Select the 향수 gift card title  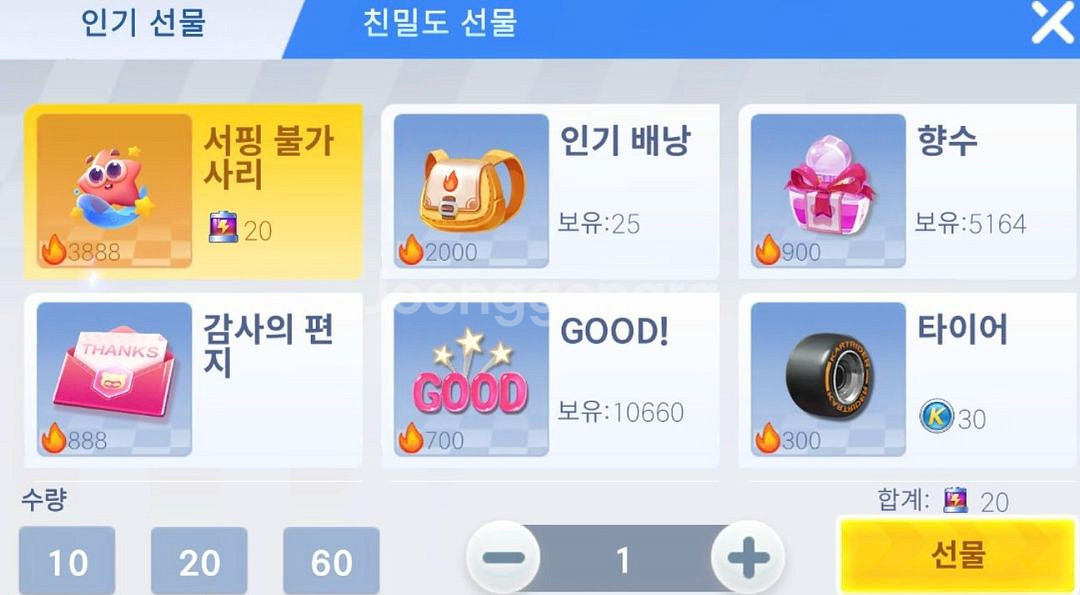coord(947,141)
